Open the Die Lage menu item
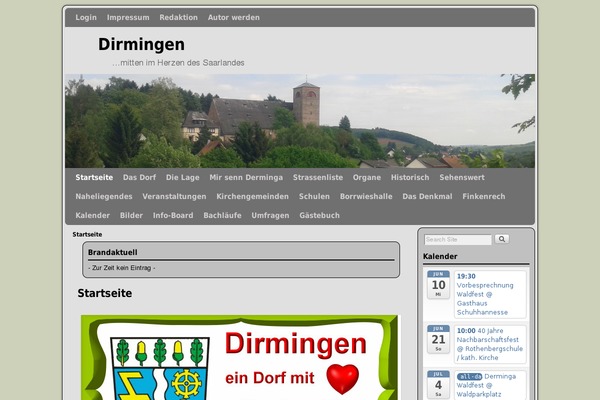Screen dimensions: 600x400 point(183,177)
